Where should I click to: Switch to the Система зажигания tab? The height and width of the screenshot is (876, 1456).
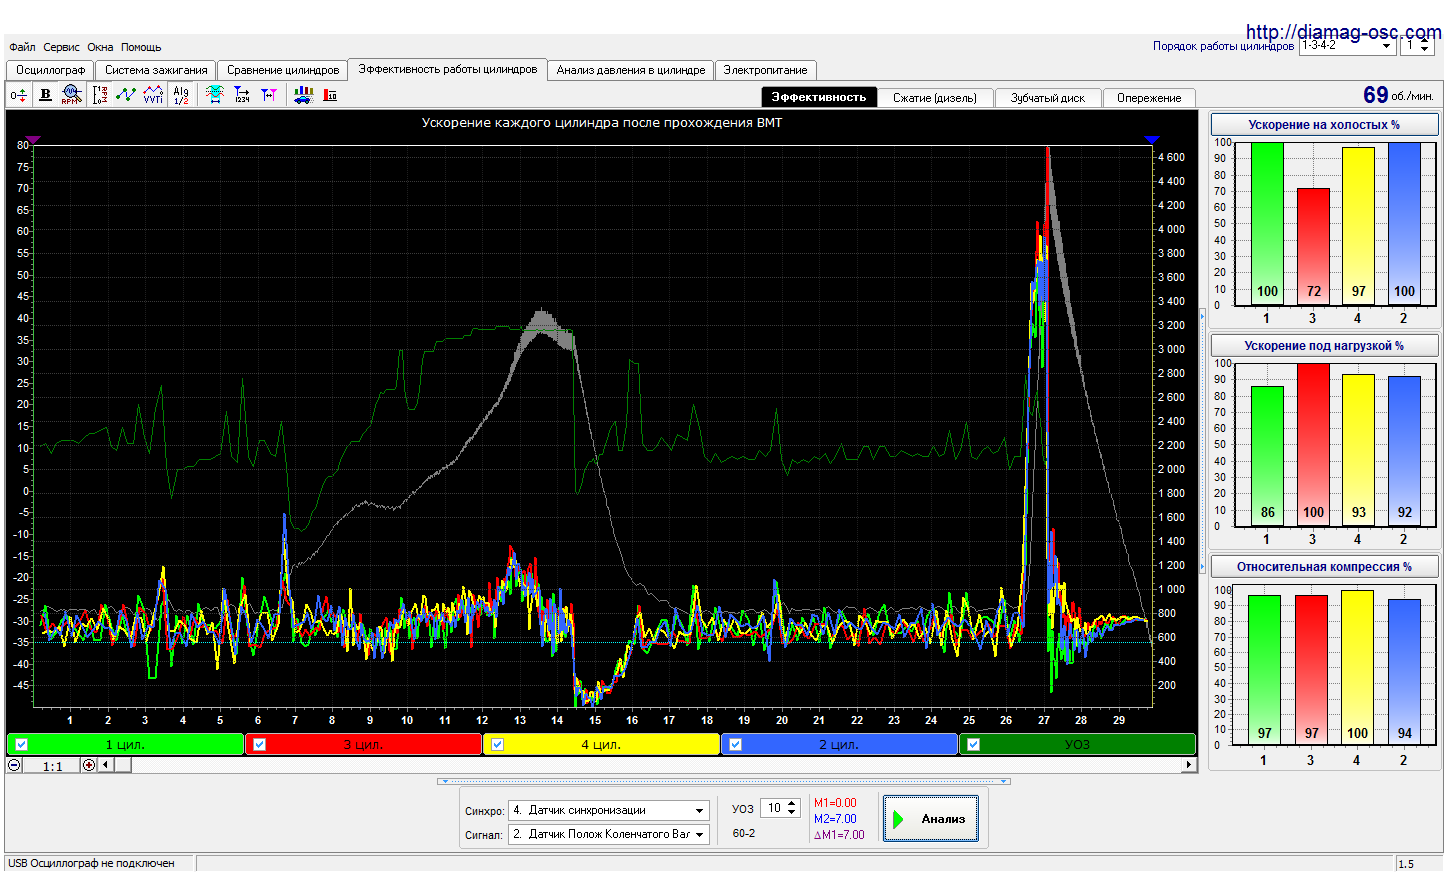[156, 70]
